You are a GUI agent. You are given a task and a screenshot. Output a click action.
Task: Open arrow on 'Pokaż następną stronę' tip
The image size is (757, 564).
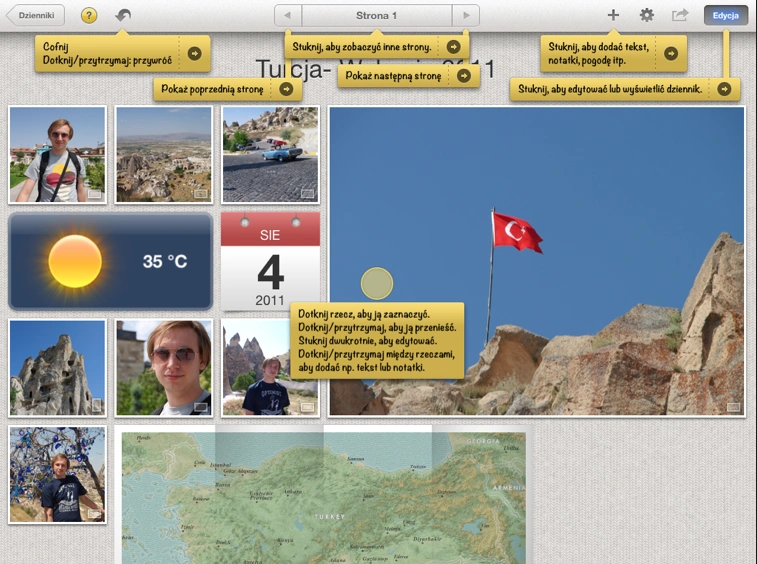pos(463,76)
